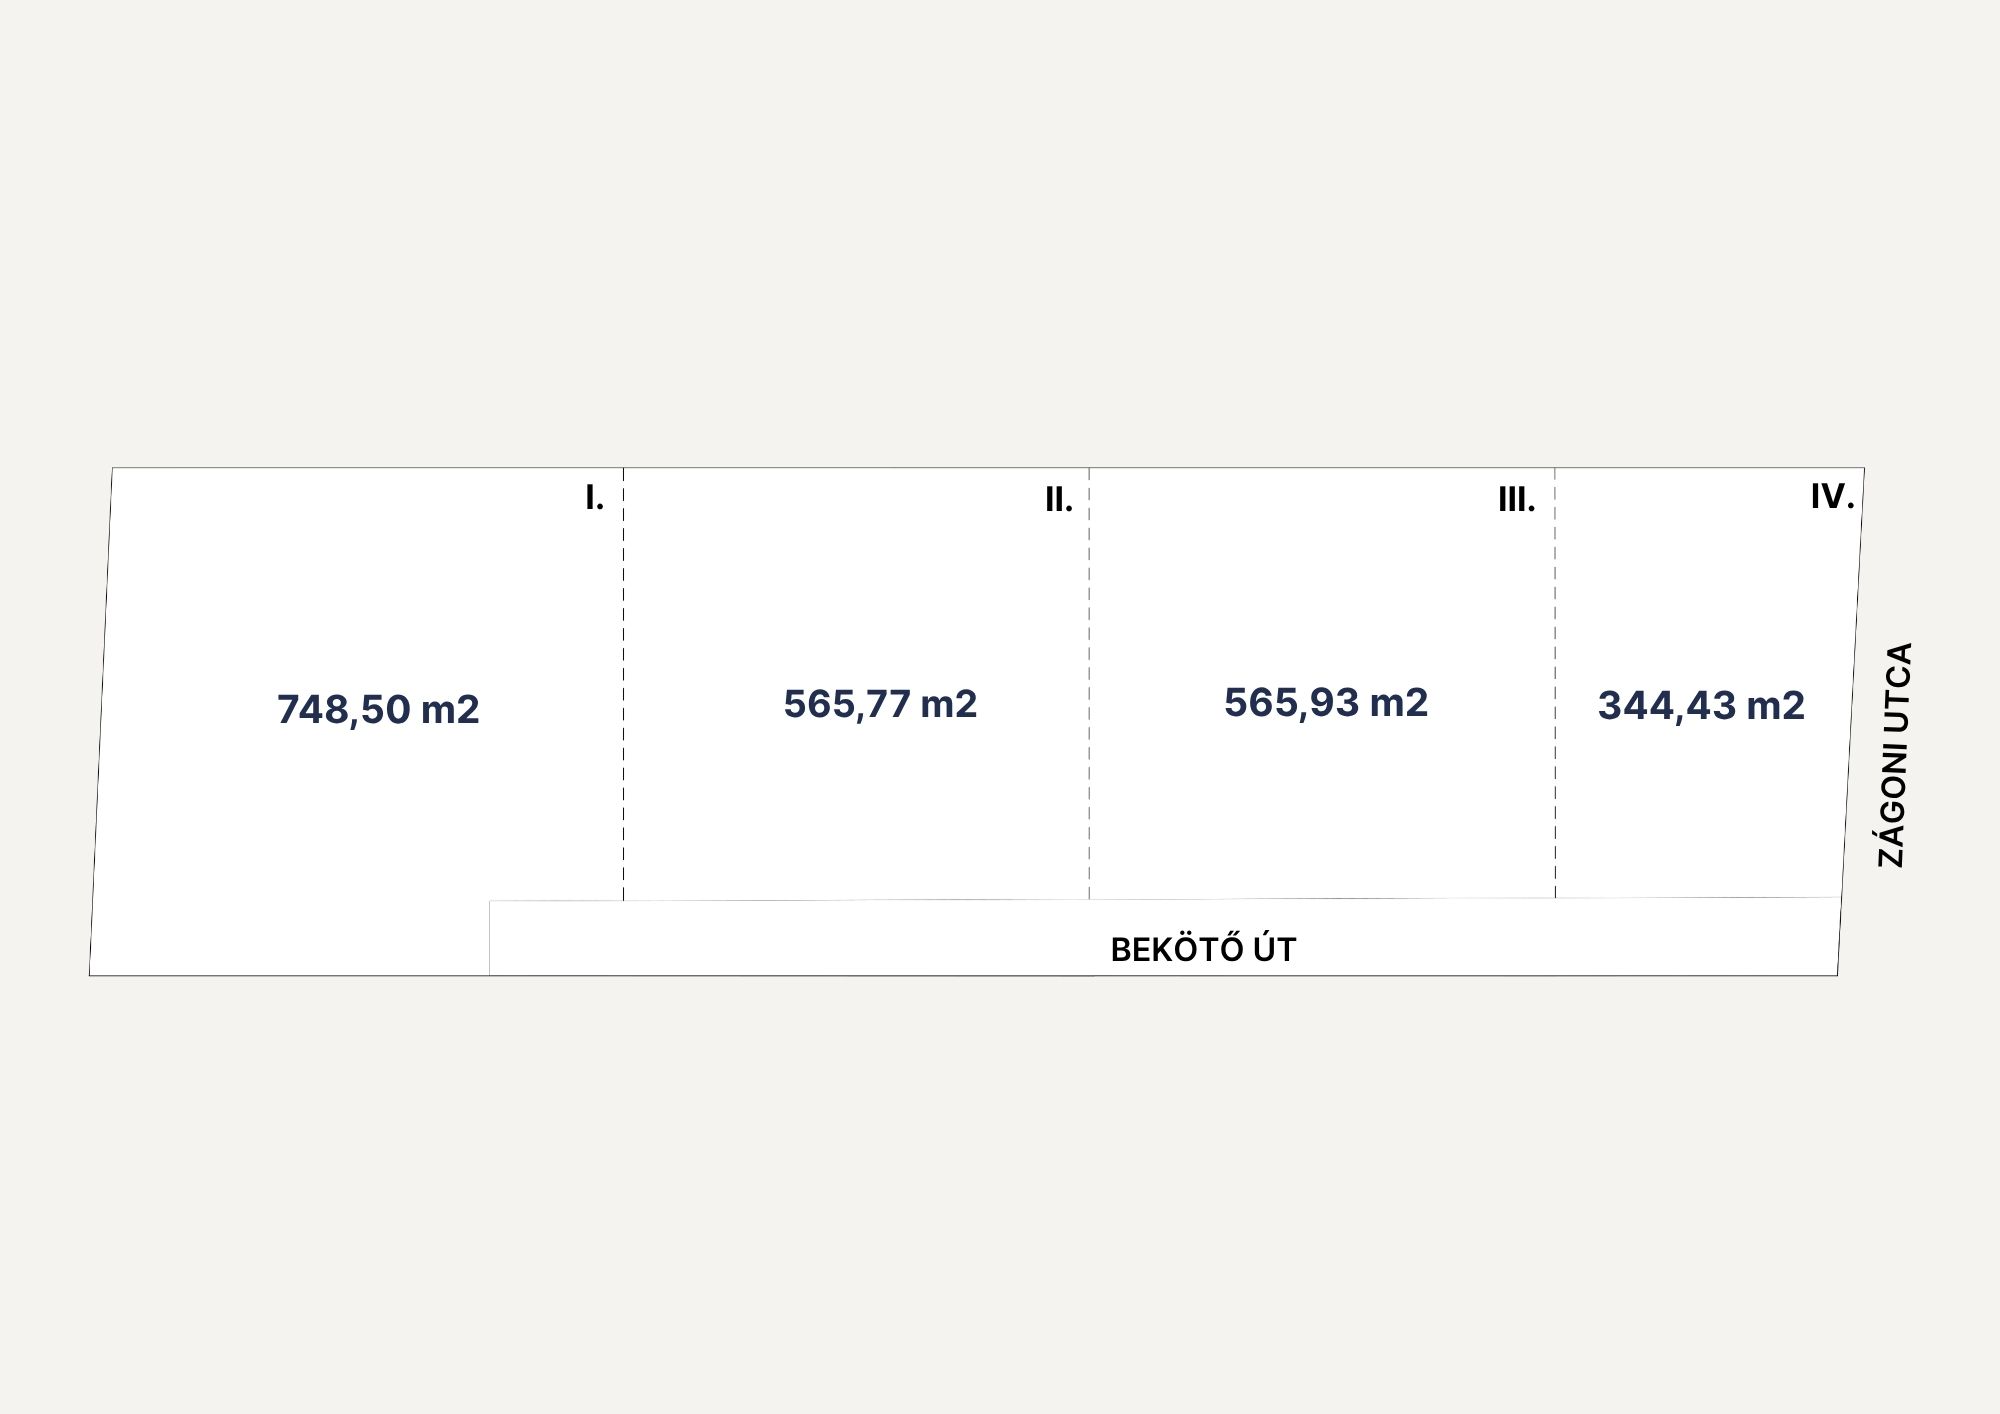Click the left end edge of the BEKÖTŐ ÚT strip

(x=489, y=938)
